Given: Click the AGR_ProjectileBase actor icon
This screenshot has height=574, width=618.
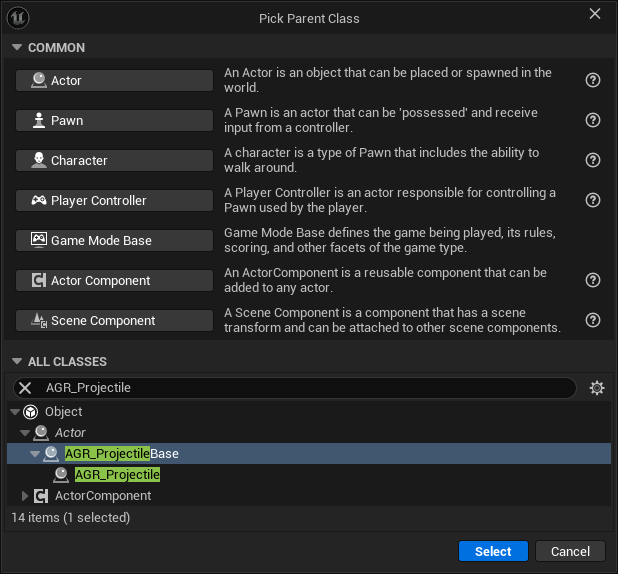Looking at the screenshot, I should 51,454.
